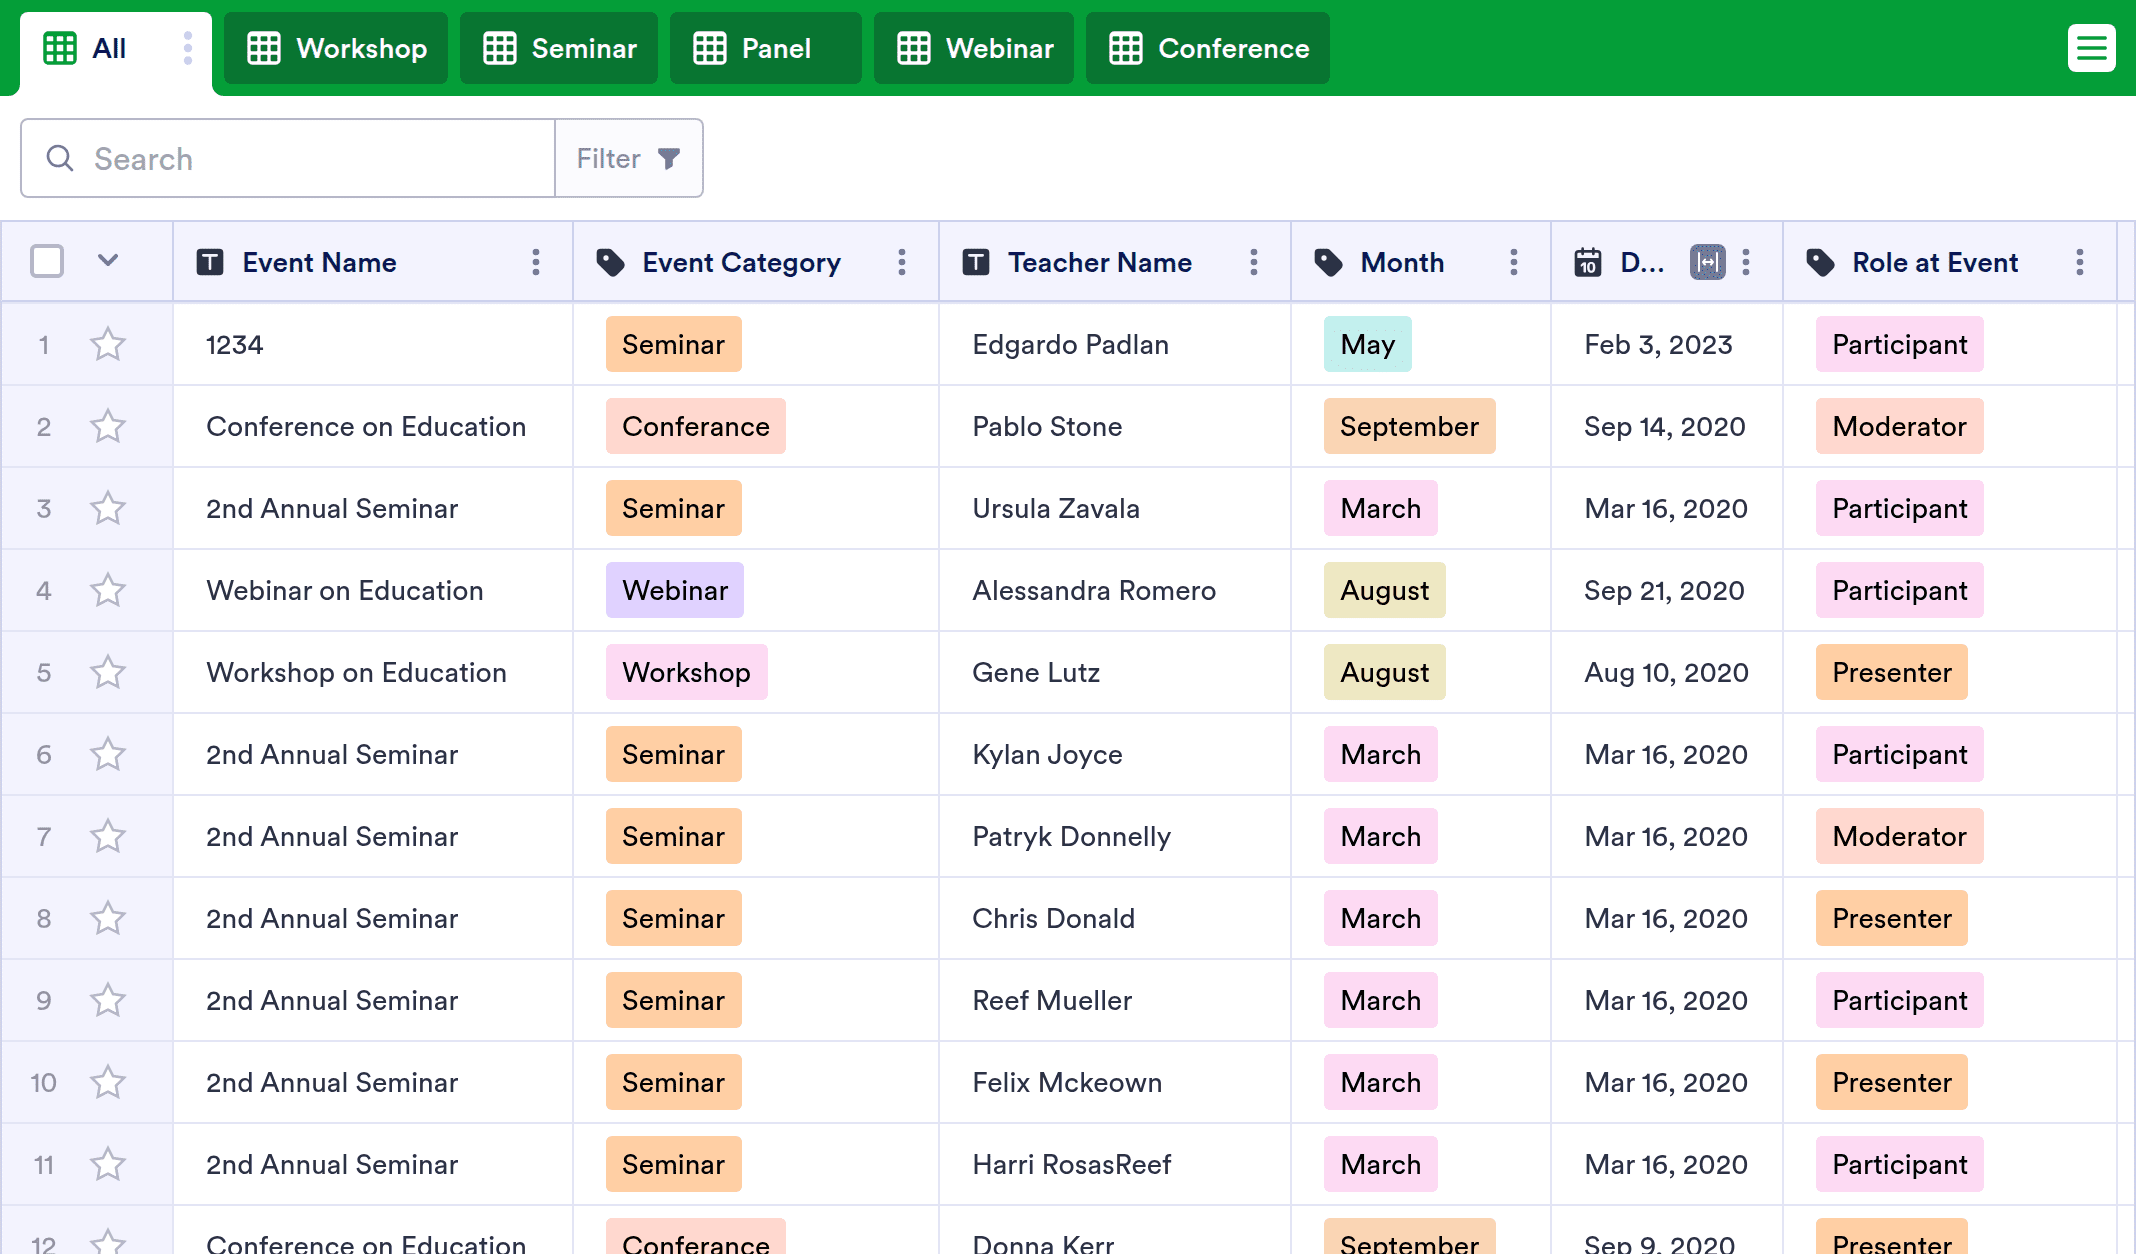Click the text type icon beside Teacher Name
This screenshot has height=1254, width=2136.
(976, 262)
